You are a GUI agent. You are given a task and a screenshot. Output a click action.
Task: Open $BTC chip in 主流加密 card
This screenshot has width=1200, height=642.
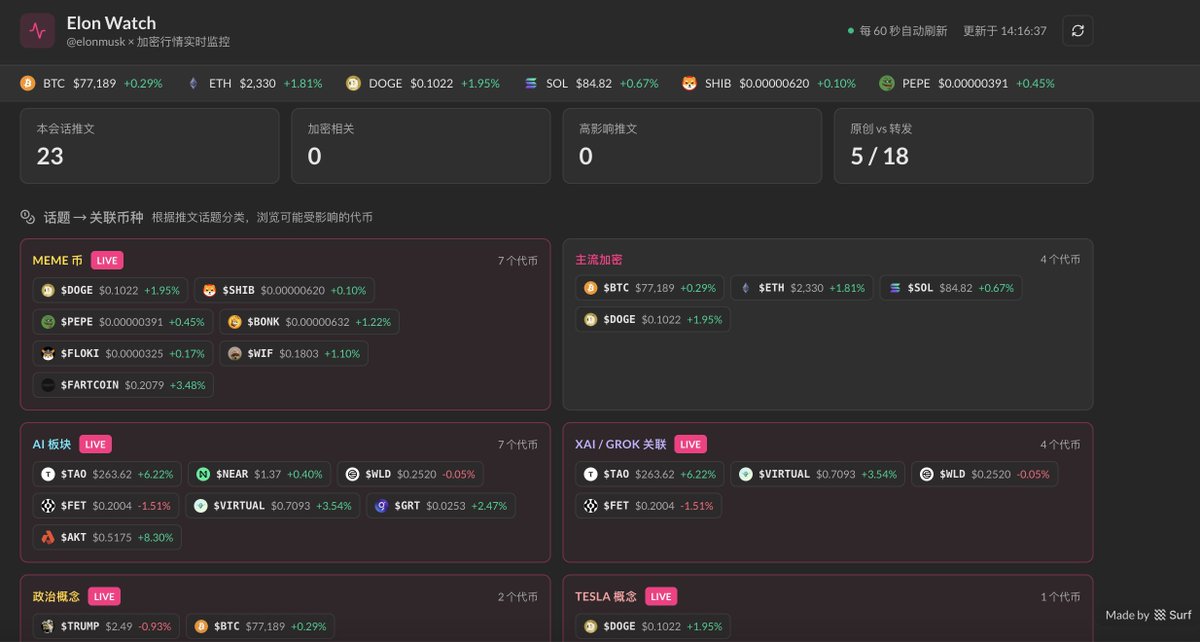(x=650, y=288)
